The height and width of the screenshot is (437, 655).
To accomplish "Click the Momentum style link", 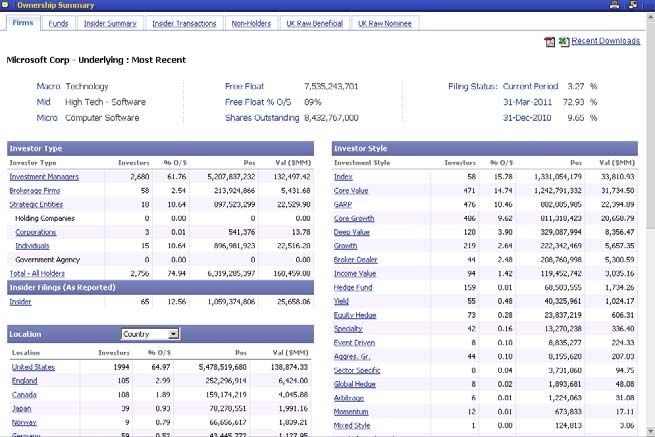I will (x=351, y=412).
